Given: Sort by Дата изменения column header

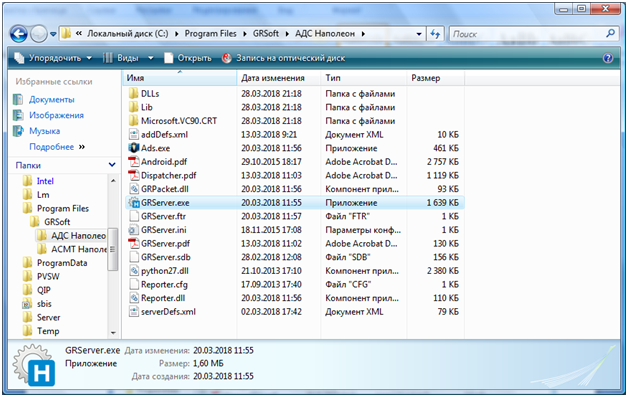Looking at the screenshot, I should click(x=279, y=78).
